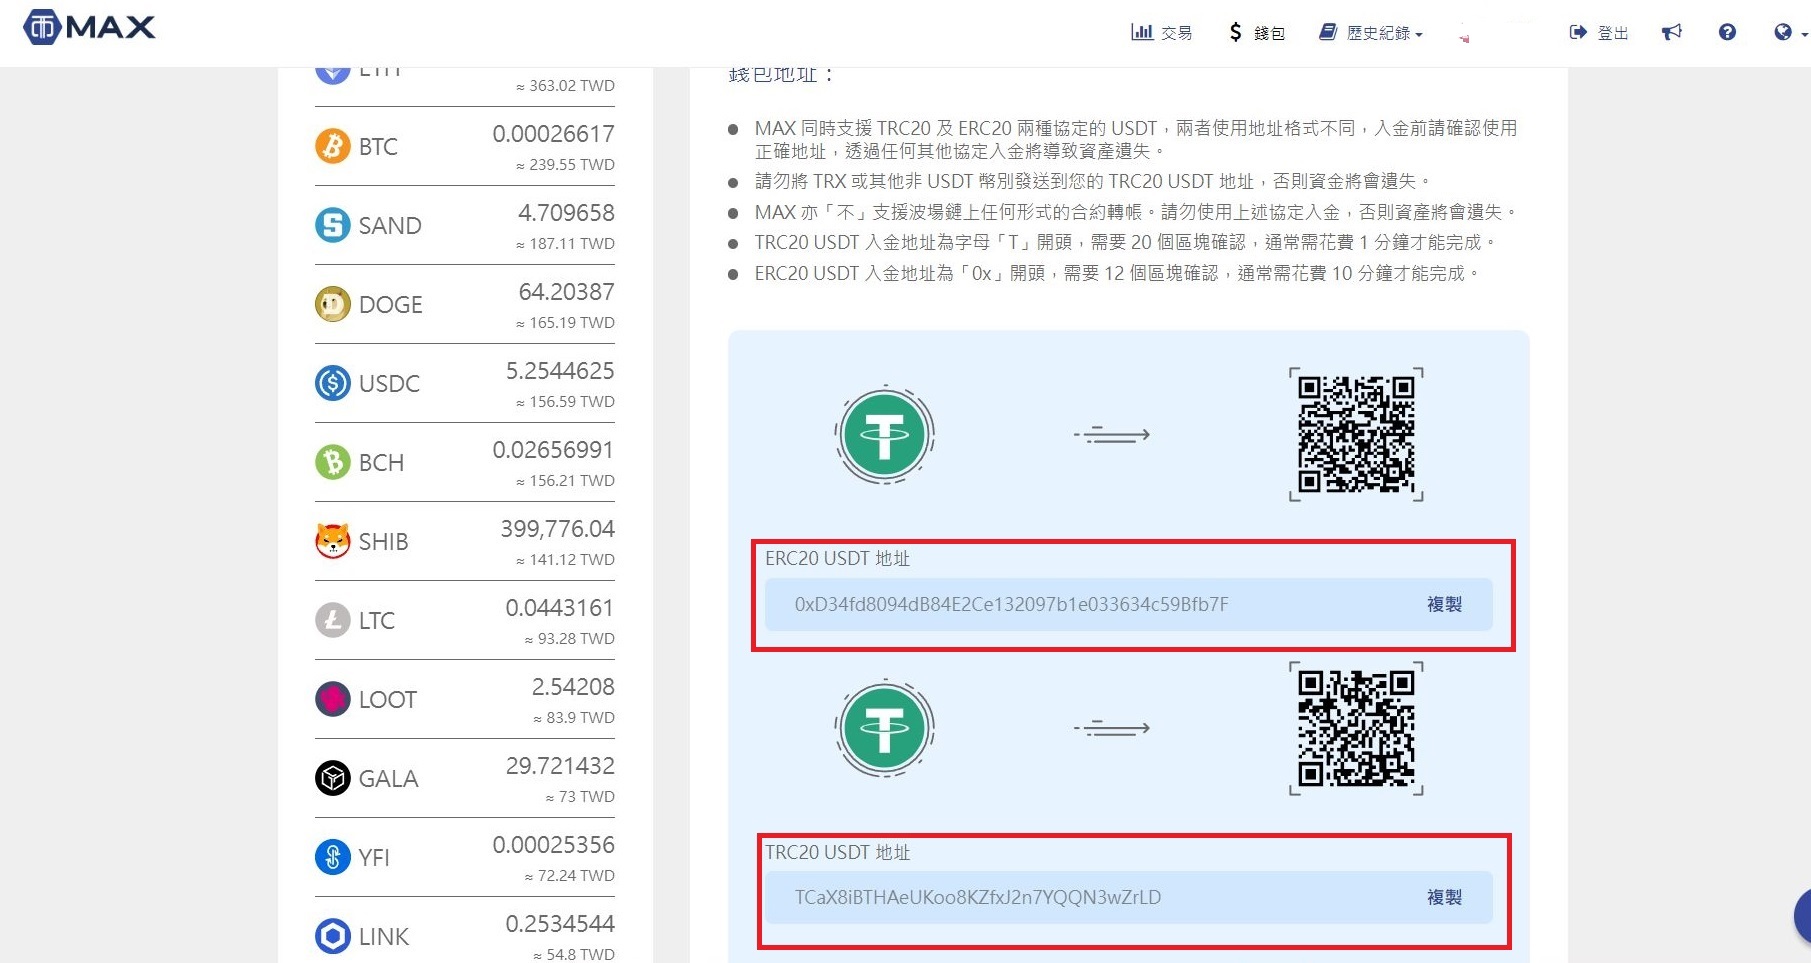Select the USDC coin icon
1811x963 pixels.
point(333,383)
